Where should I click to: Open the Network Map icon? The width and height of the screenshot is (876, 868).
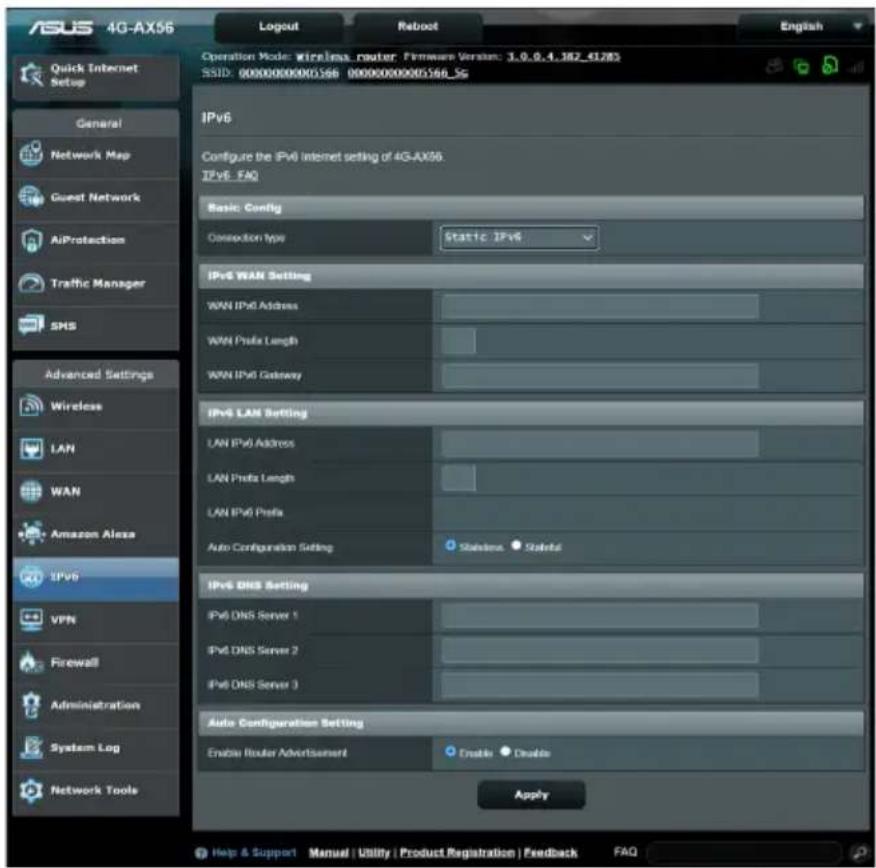[31, 155]
